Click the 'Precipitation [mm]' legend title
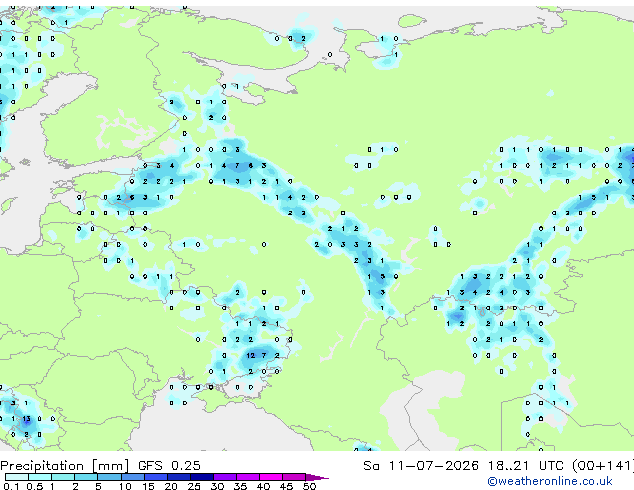Viewport: 634px width, 490px height. [x=65, y=466]
